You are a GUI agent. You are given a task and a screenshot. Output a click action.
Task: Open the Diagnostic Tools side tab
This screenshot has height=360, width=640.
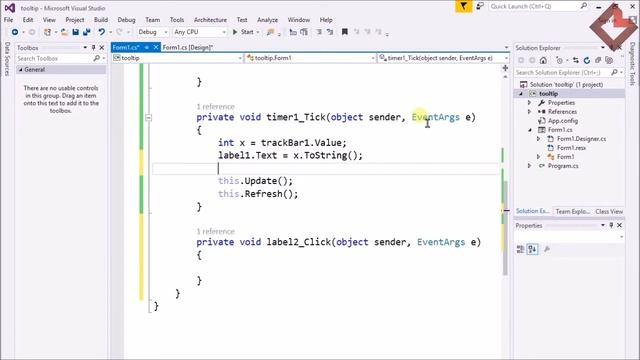coord(632,63)
